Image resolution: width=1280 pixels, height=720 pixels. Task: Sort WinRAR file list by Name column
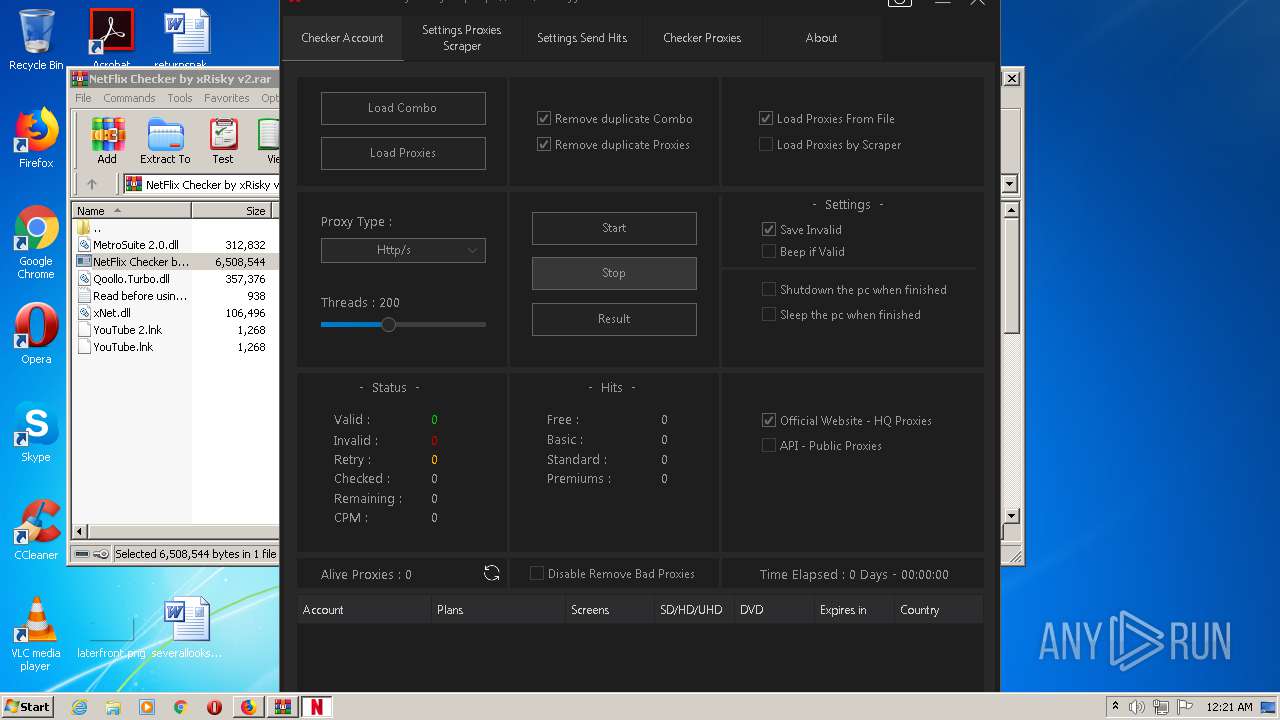pyautogui.click(x=132, y=210)
